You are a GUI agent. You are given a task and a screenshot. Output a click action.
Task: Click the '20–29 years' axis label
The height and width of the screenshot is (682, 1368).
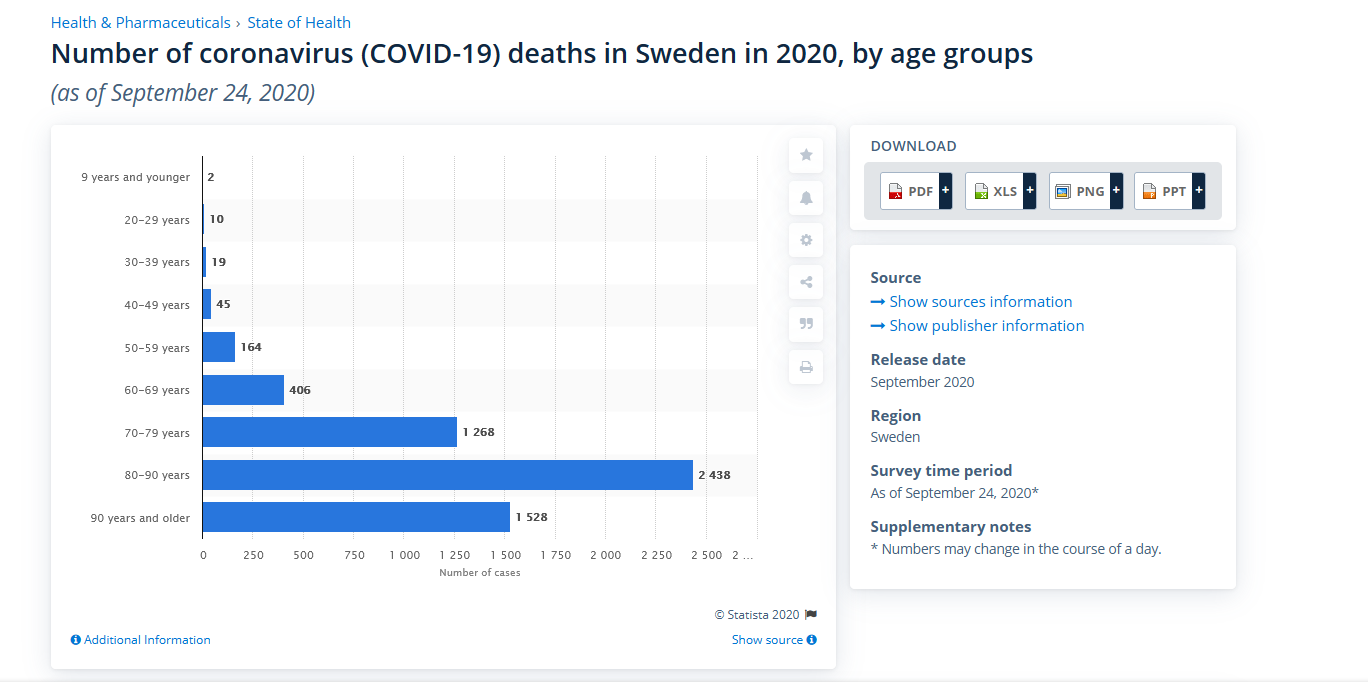click(157, 220)
